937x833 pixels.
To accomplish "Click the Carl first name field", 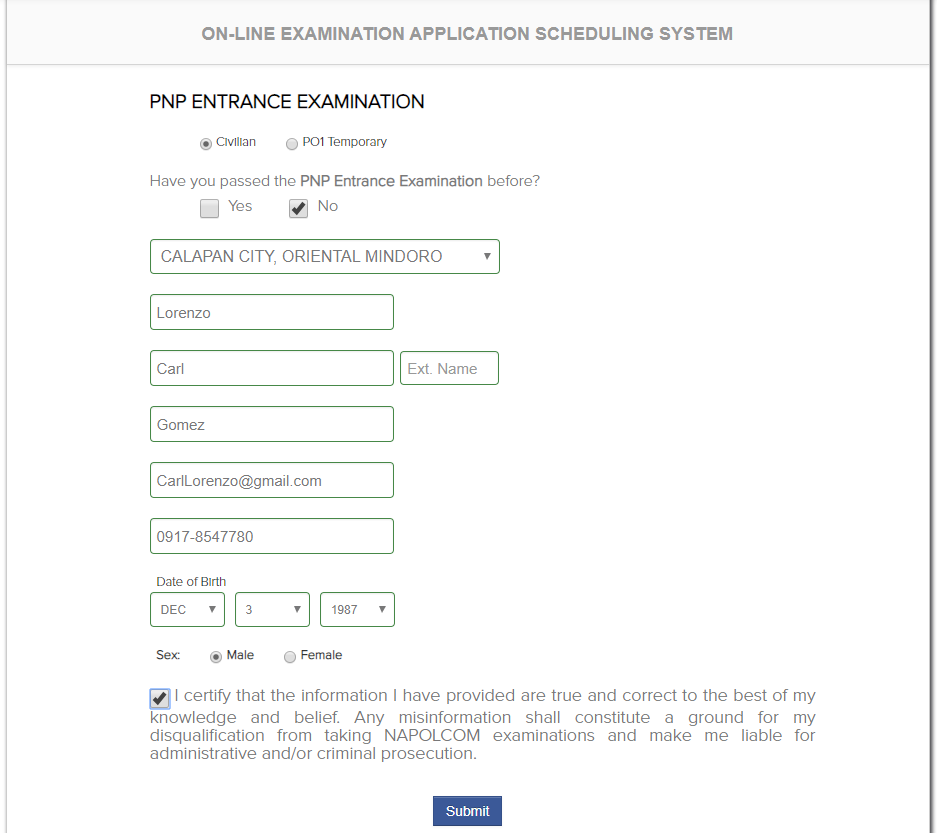I will [272, 368].
